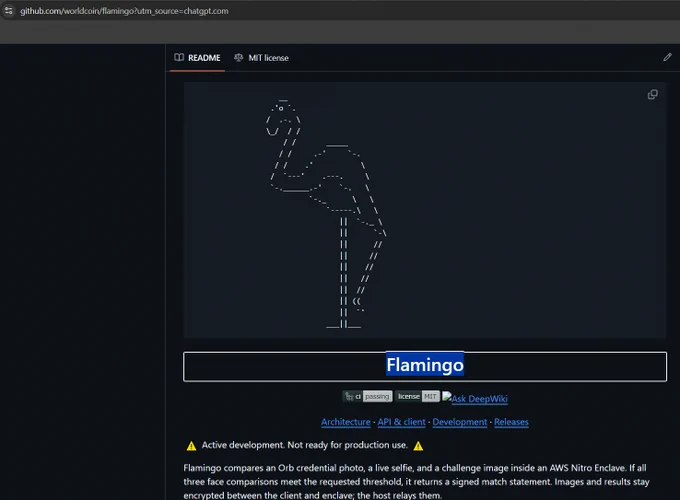Click the scales icon beside MIT license
The width and height of the screenshot is (680, 500).
[x=239, y=57]
